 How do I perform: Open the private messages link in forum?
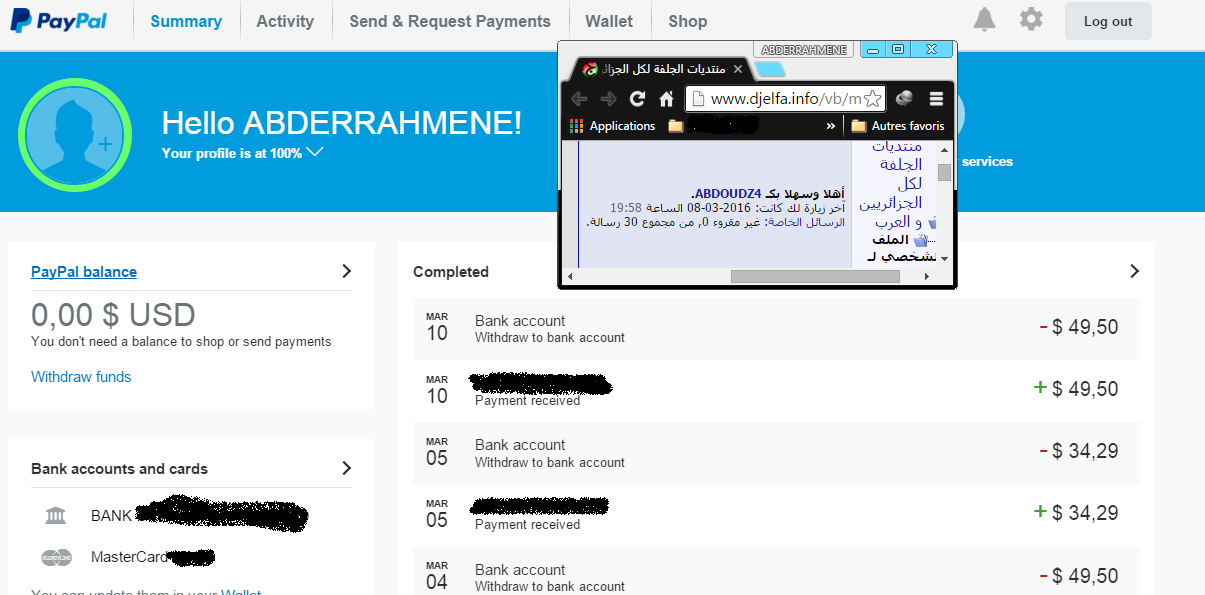(805, 222)
